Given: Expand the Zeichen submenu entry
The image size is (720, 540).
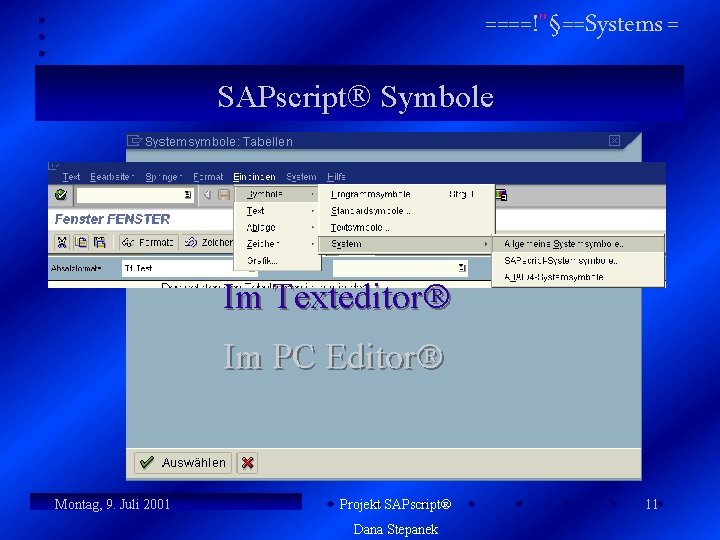Looking at the screenshot, I should (277, 244).
